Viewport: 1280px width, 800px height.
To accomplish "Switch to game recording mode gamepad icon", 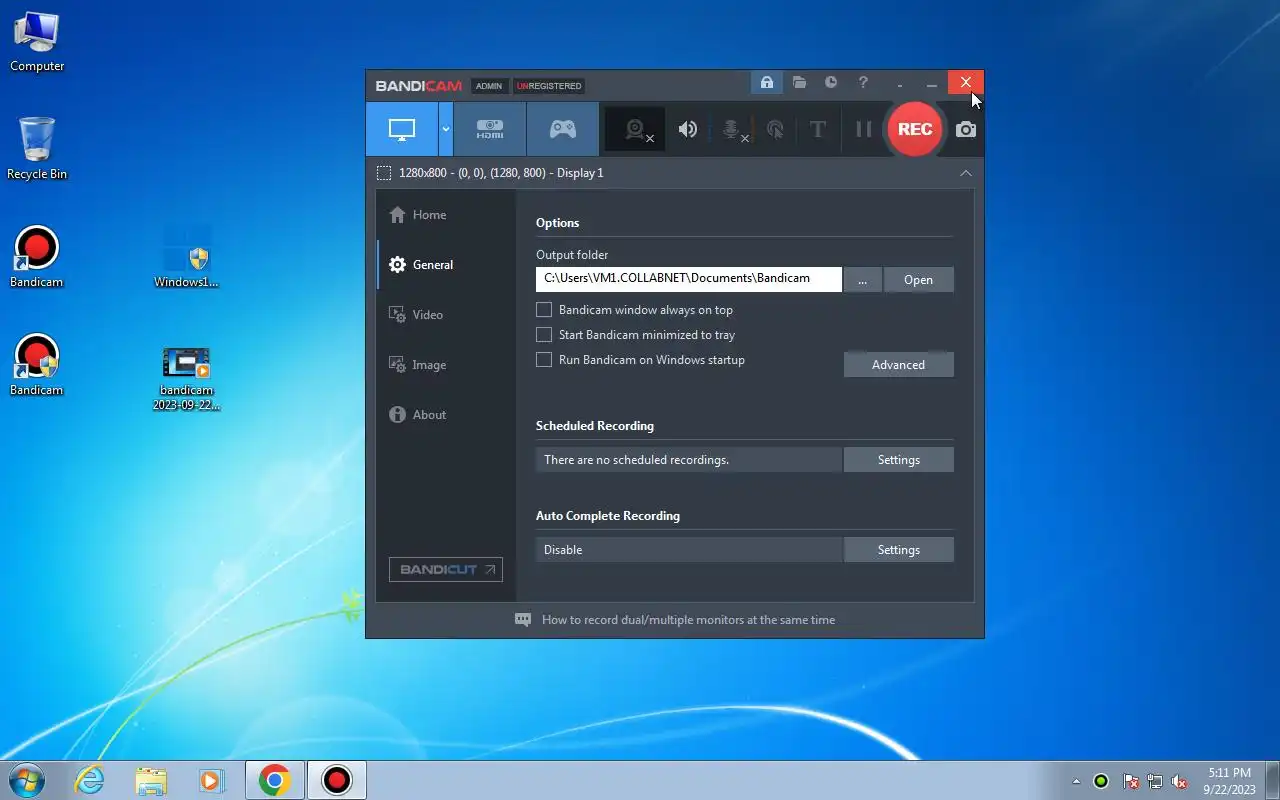I will (x=563, y=129).
